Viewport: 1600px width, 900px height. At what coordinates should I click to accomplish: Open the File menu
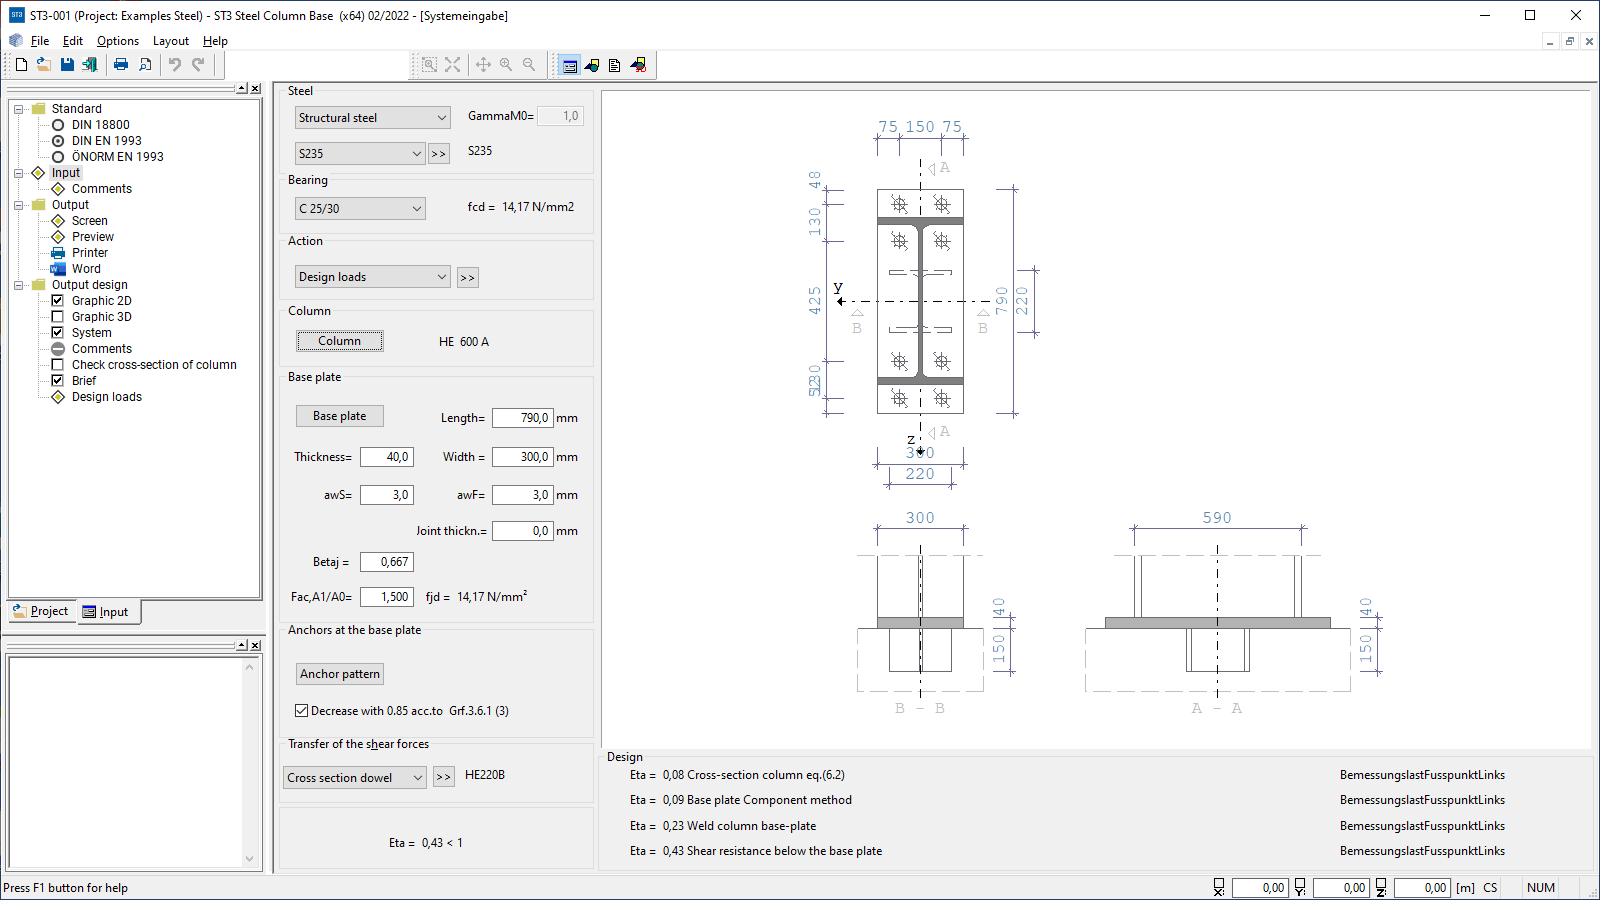[40, 41]
